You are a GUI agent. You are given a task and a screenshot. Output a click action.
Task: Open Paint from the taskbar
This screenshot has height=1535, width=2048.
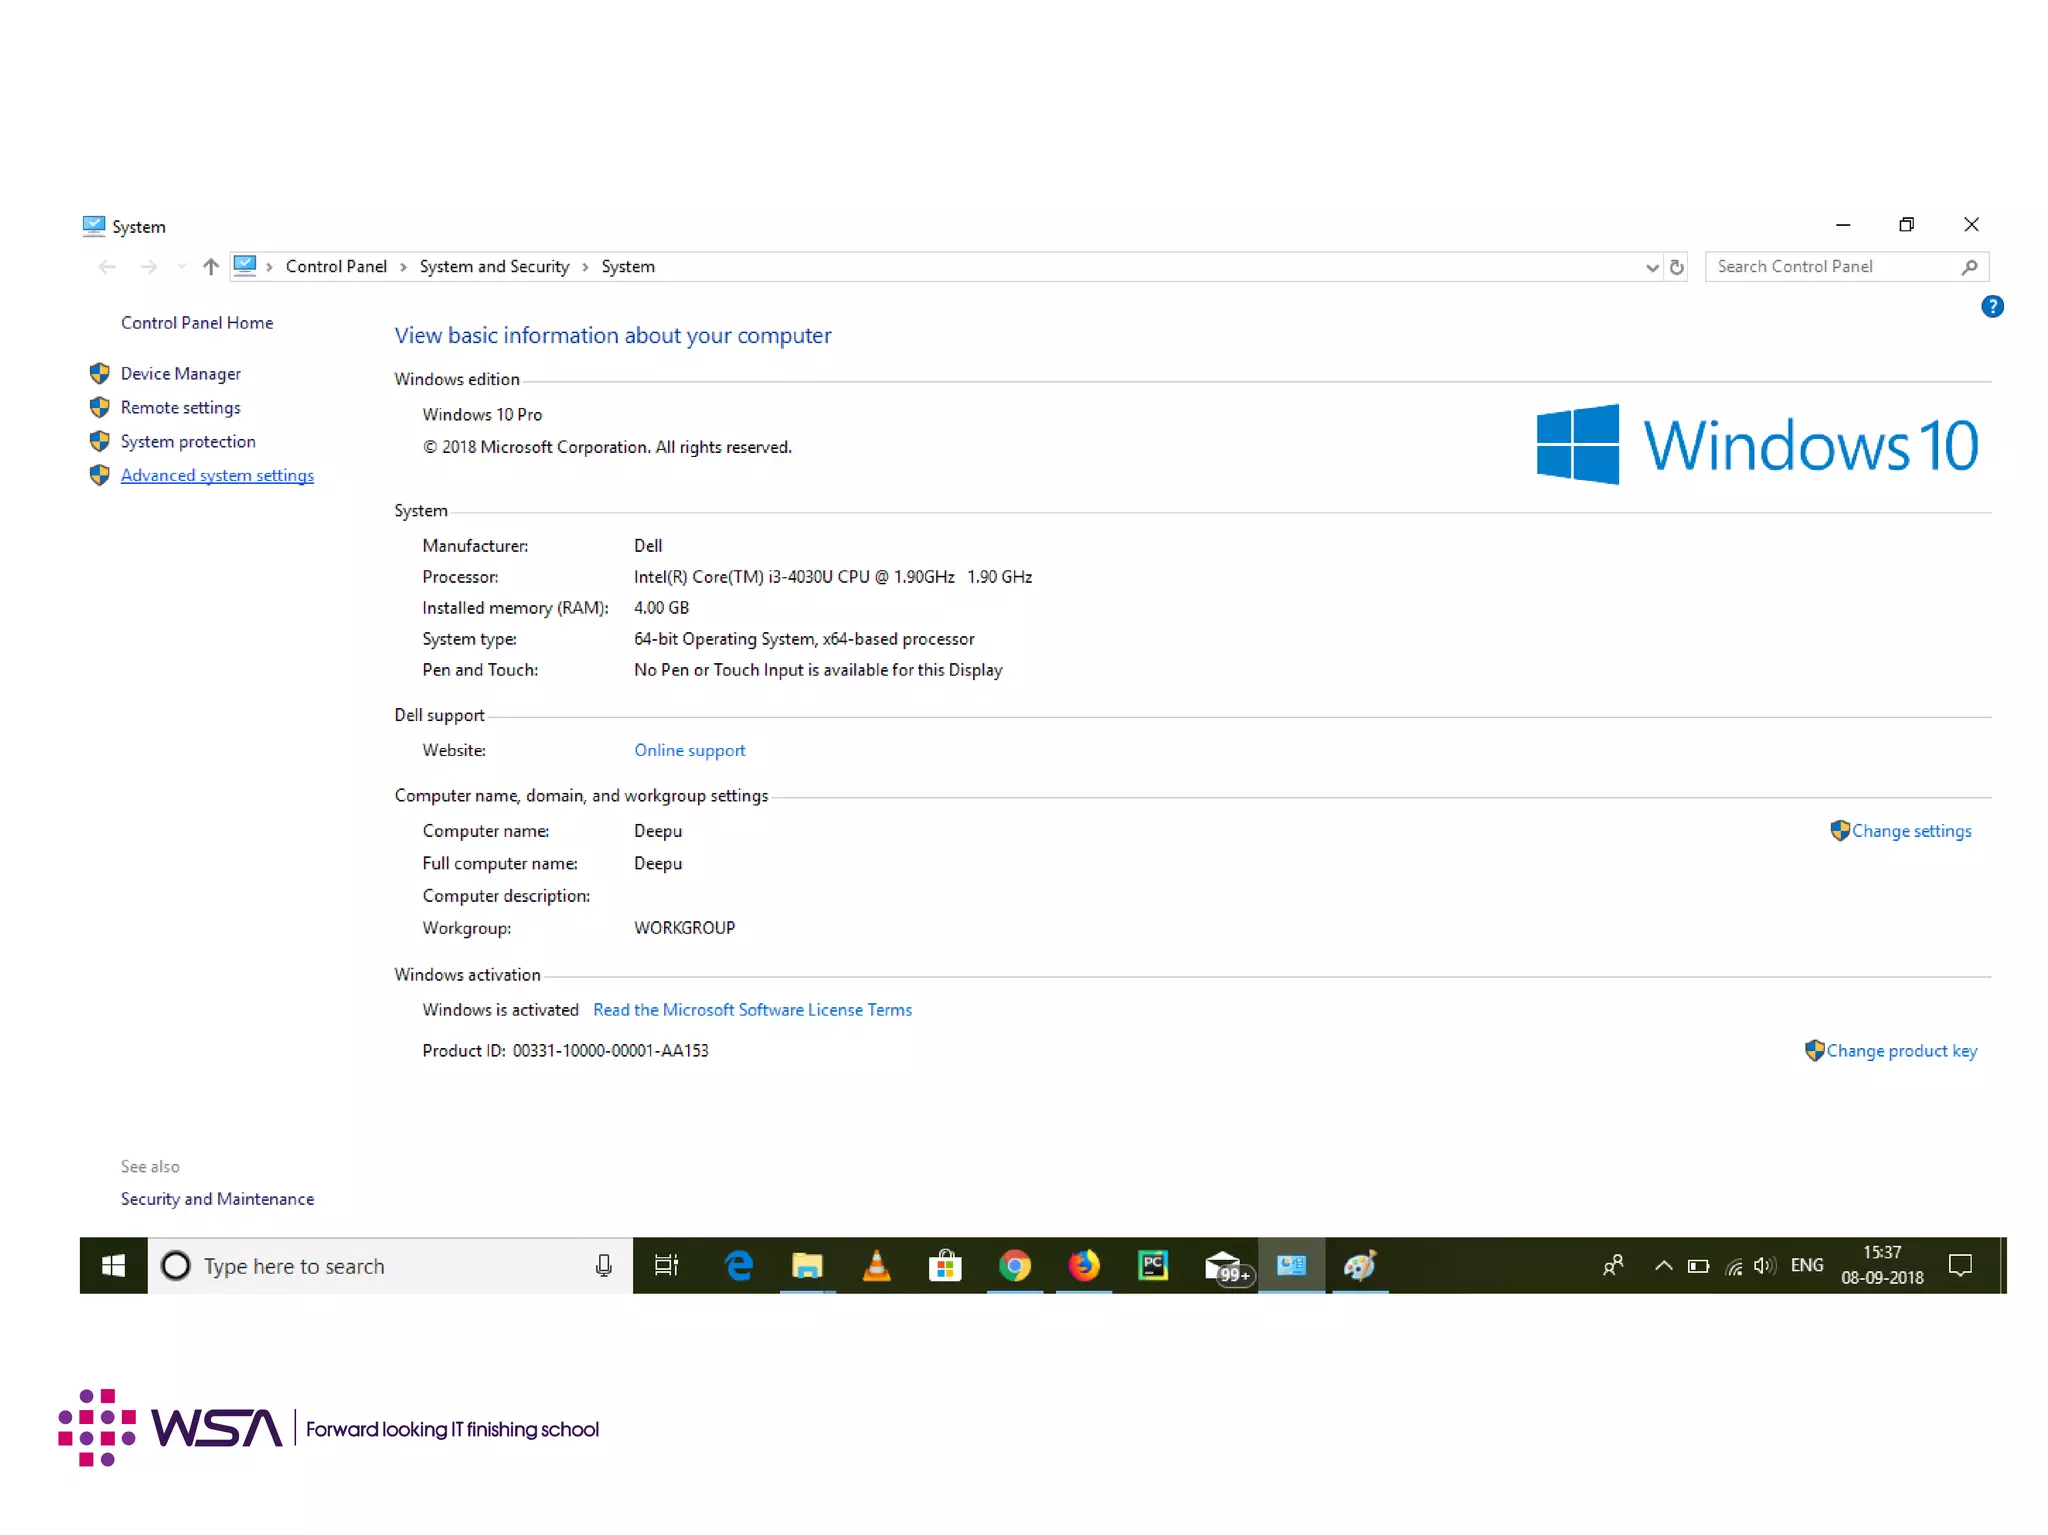point(1360,1266)
